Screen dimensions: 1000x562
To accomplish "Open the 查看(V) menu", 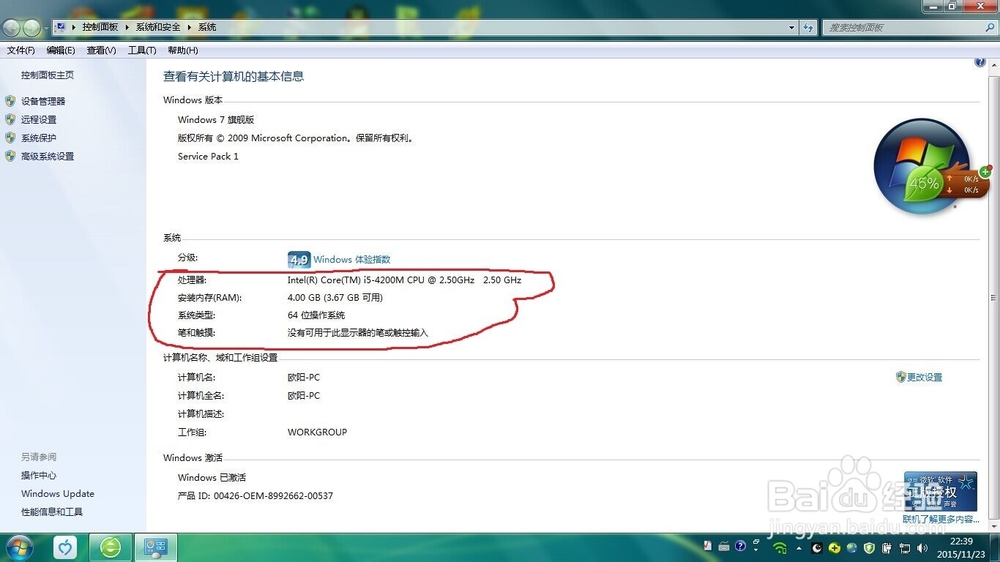I will (x=101, y=50).
